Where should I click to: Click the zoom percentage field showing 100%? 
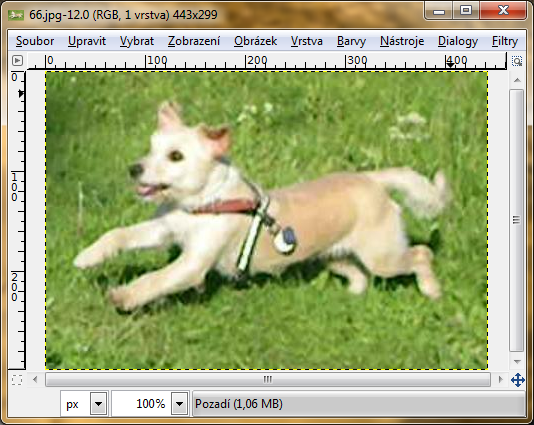pyautogui.click(x=142, y=404)
